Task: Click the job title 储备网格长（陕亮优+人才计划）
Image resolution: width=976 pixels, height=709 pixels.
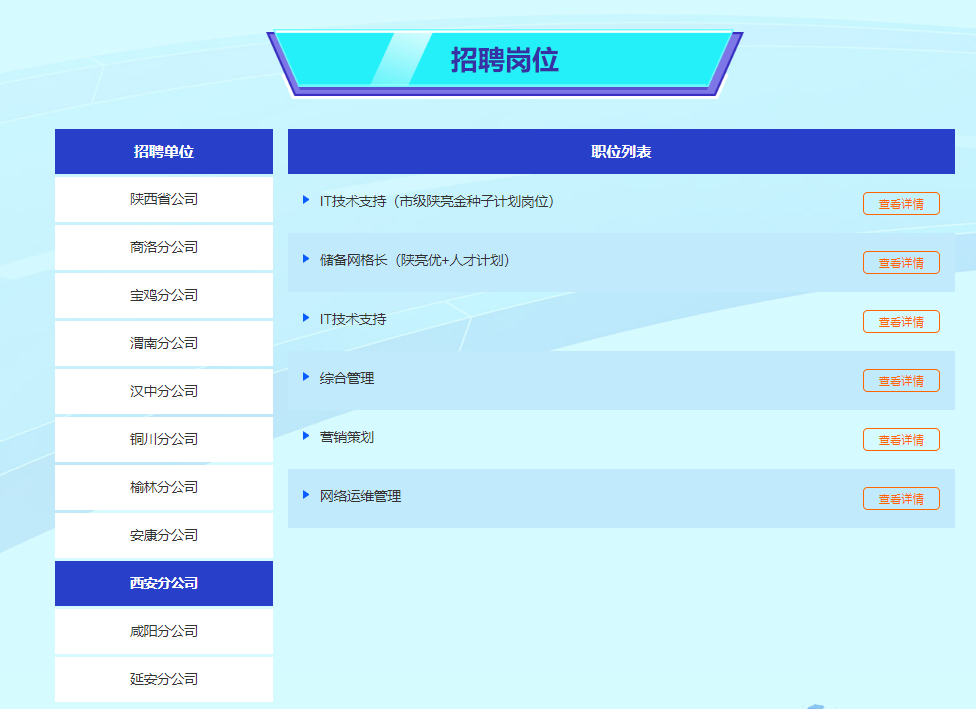Action: coord(415,260)
